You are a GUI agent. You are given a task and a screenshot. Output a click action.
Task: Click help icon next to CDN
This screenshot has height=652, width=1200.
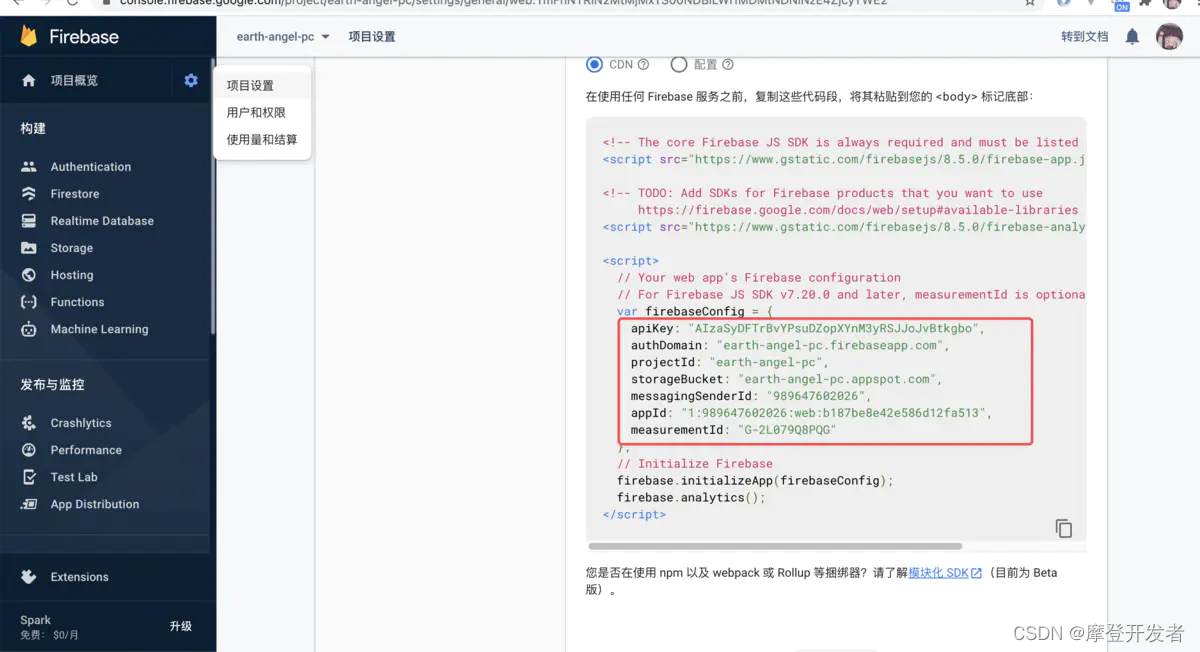[643, 64]
